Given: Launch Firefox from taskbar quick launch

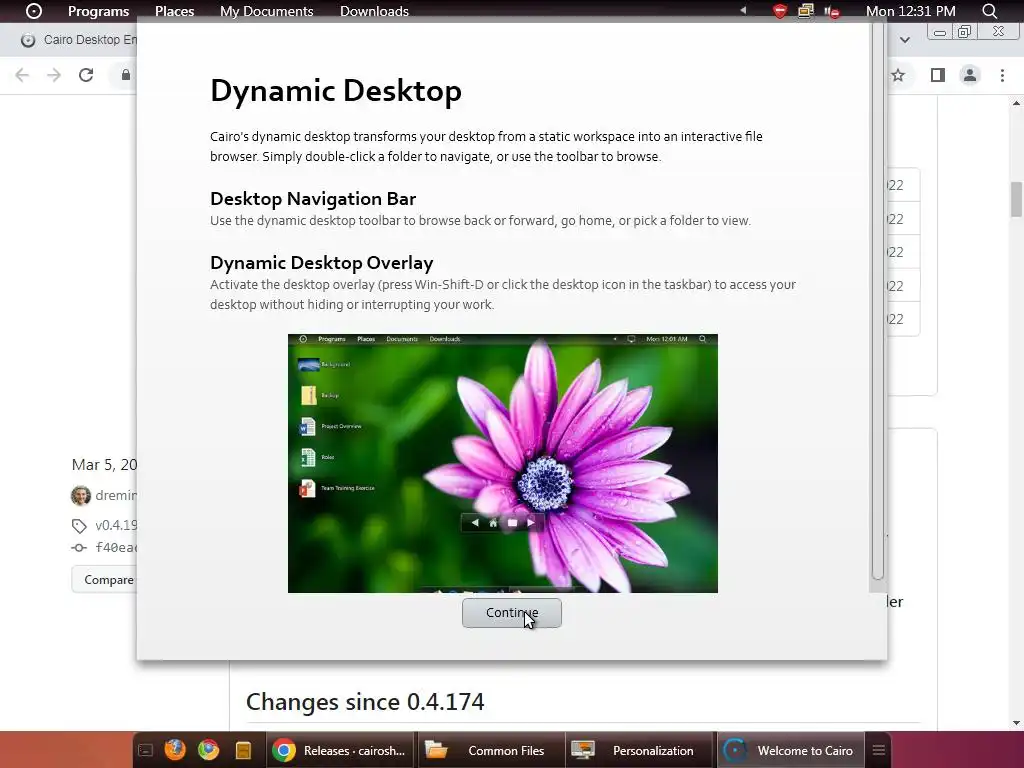Looking at the screenshot, I should [175, 750].
